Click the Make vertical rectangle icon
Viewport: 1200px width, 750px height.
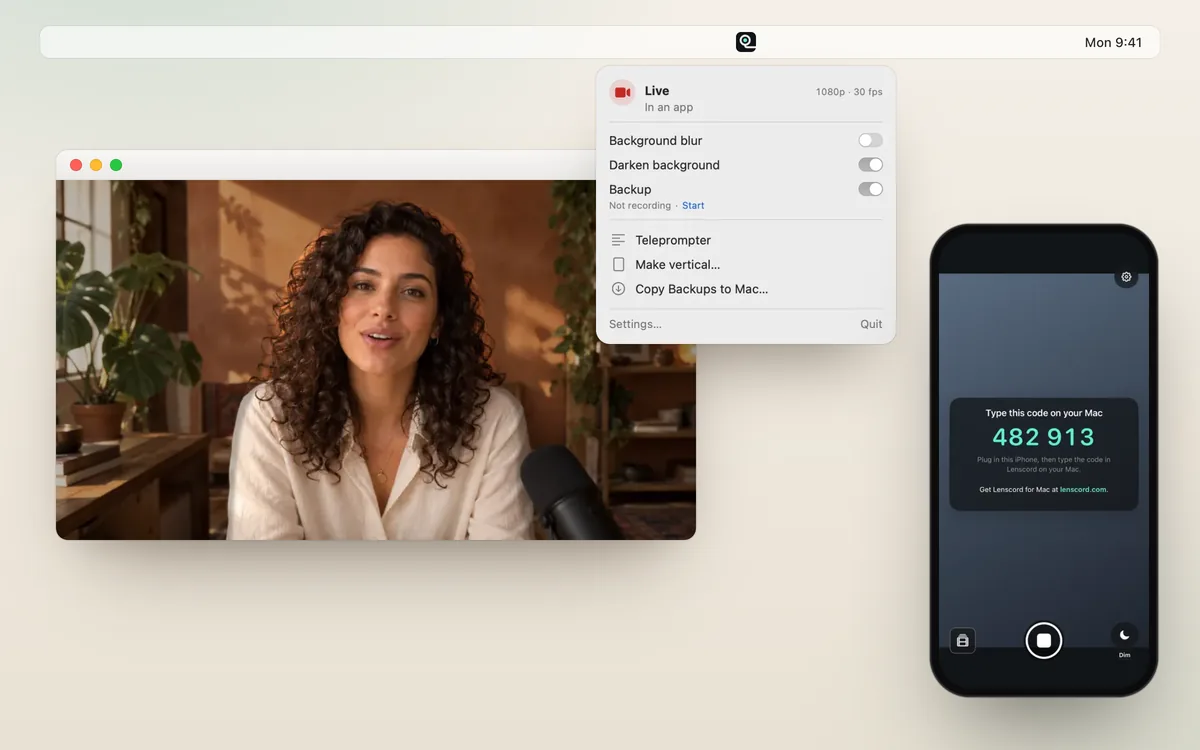pos(618,265)
